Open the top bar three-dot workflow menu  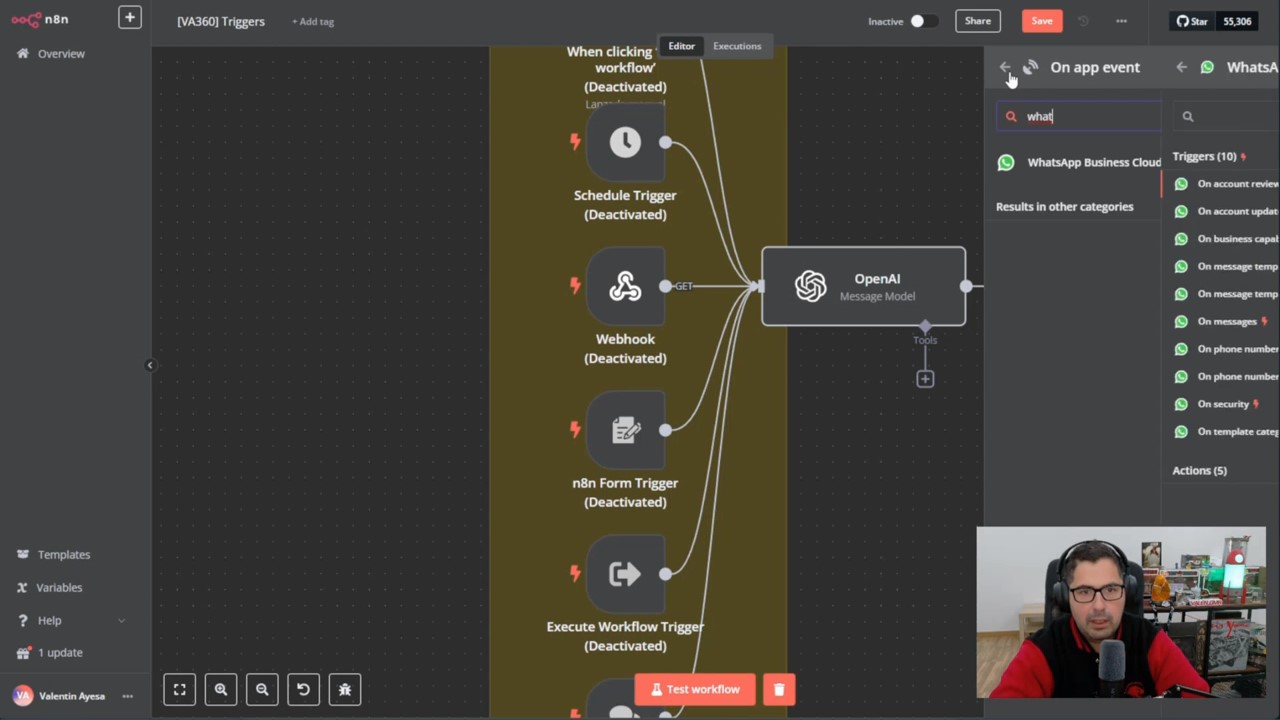coord(1121,21)
